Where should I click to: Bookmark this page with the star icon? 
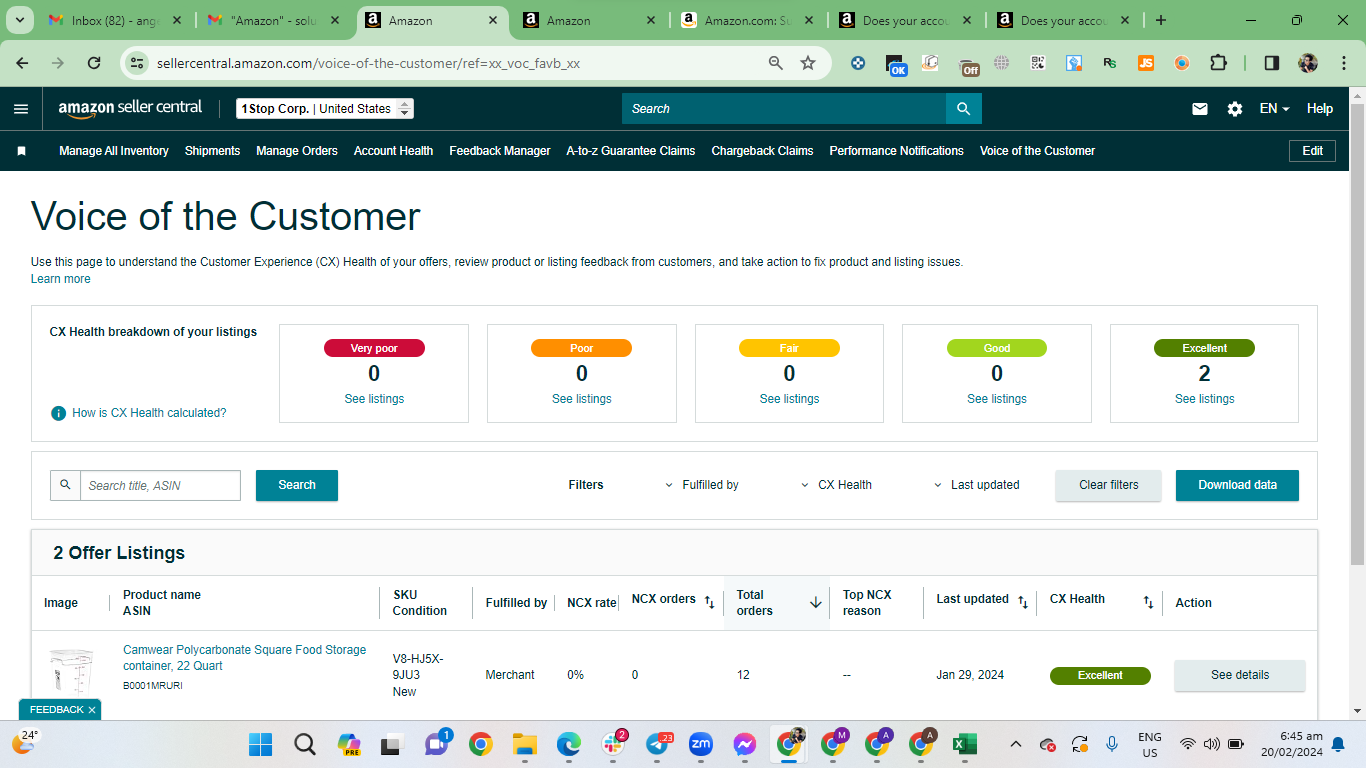[x=808, y=63]
